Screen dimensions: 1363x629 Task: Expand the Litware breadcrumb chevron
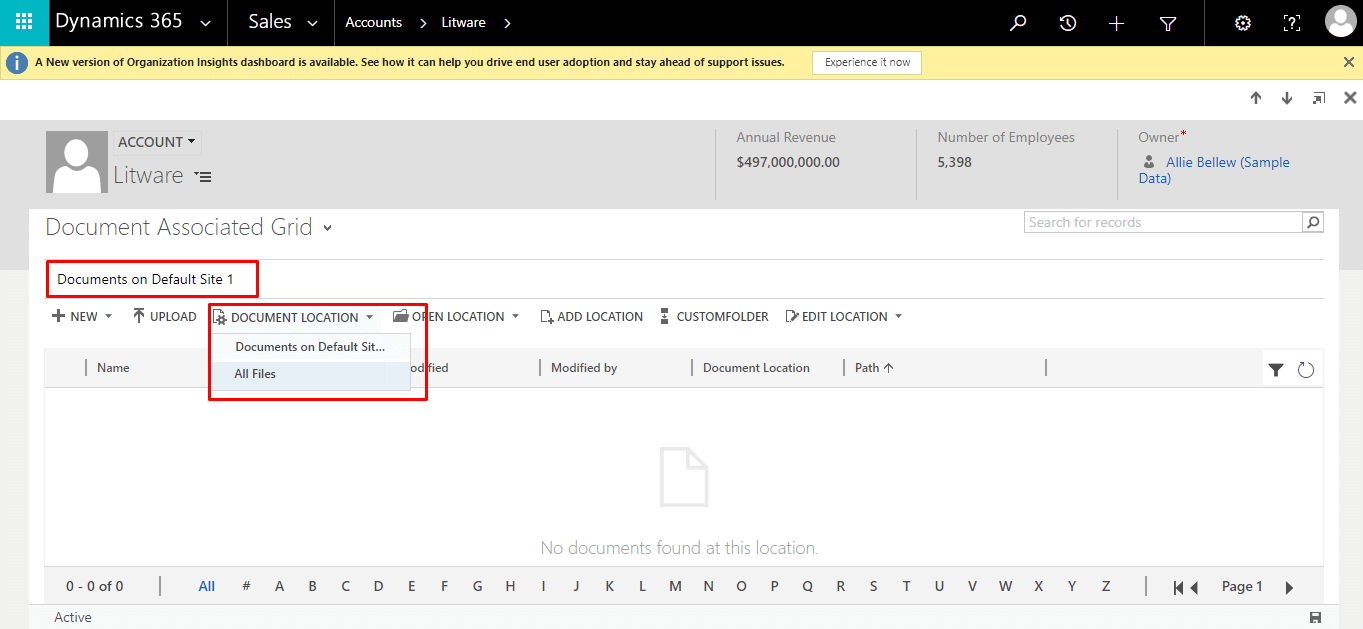point(507,23)
